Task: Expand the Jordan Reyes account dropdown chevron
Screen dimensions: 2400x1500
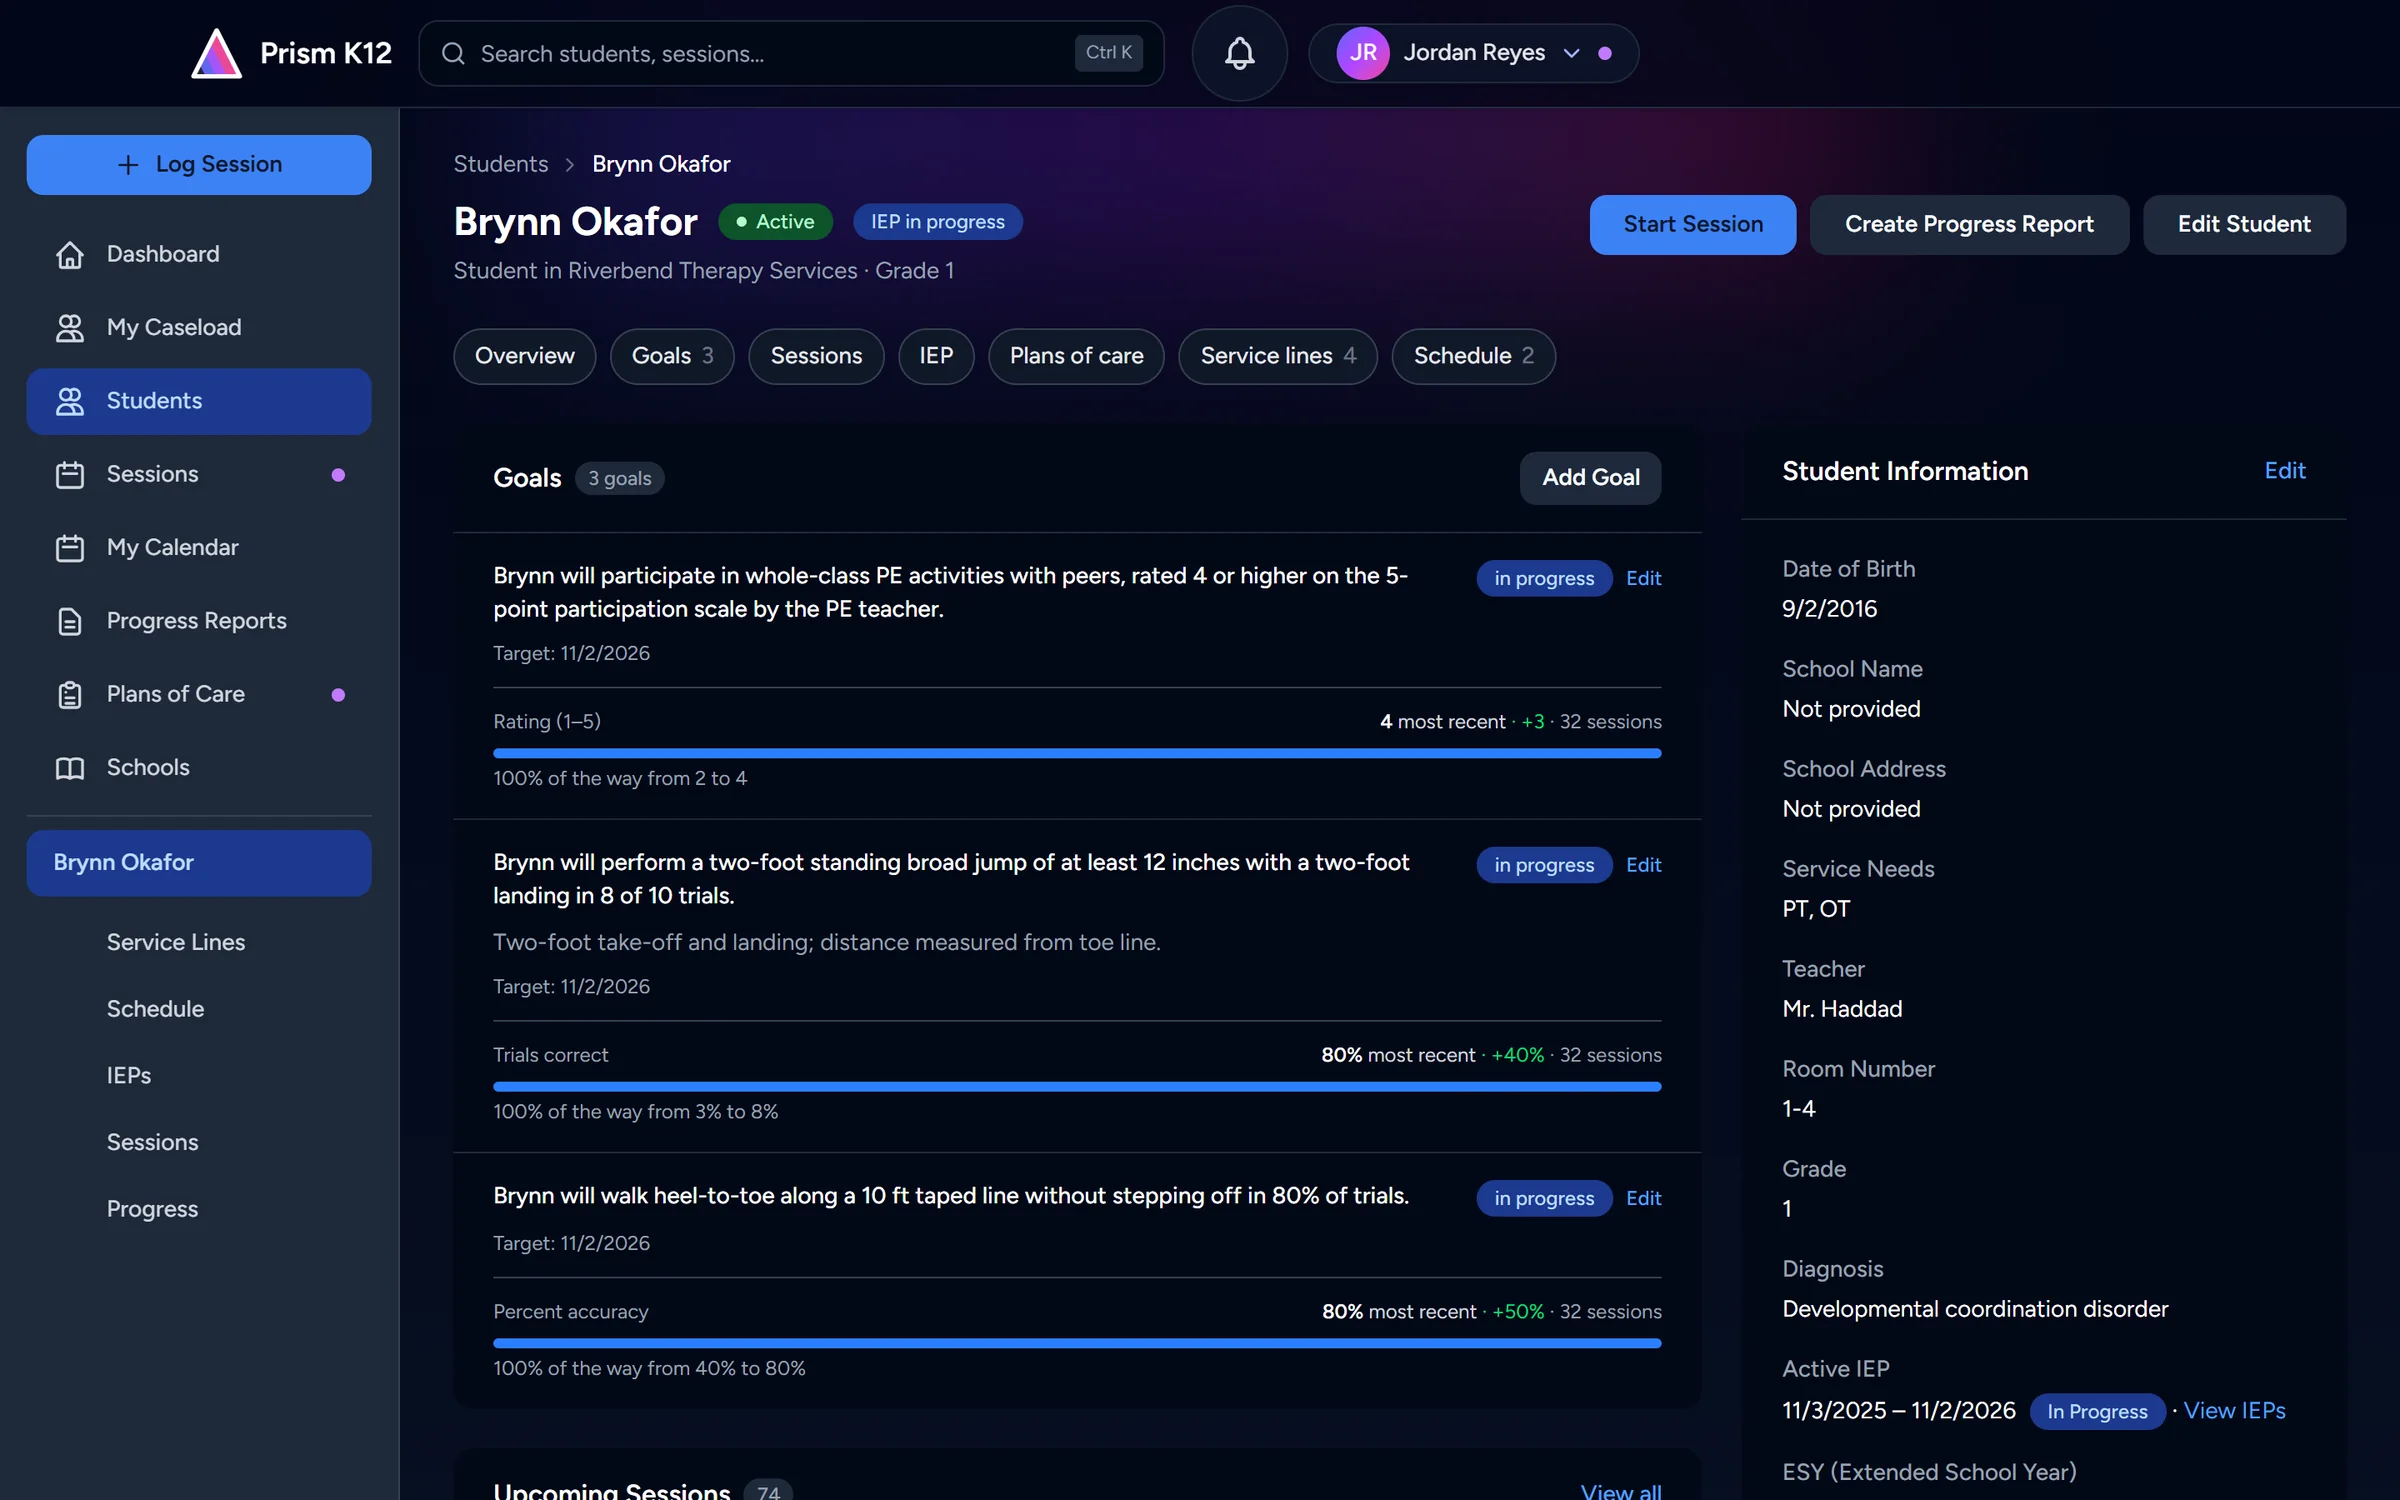Action: (x=1571, y=53)
